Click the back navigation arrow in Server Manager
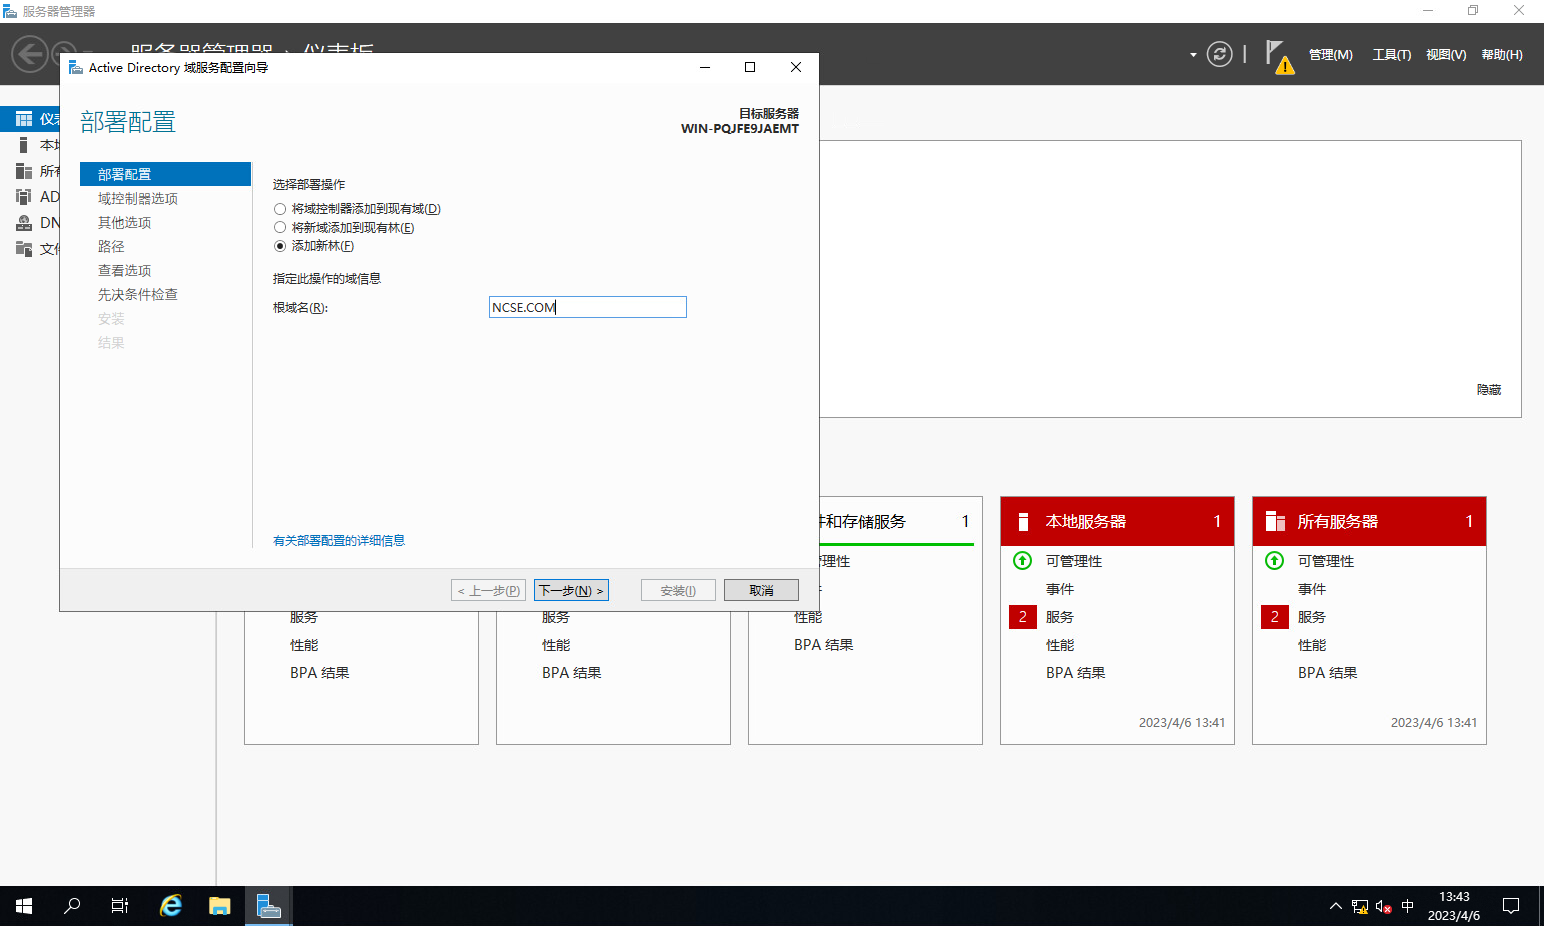This screenshot has height=926, width=1544. coord(30,54)
